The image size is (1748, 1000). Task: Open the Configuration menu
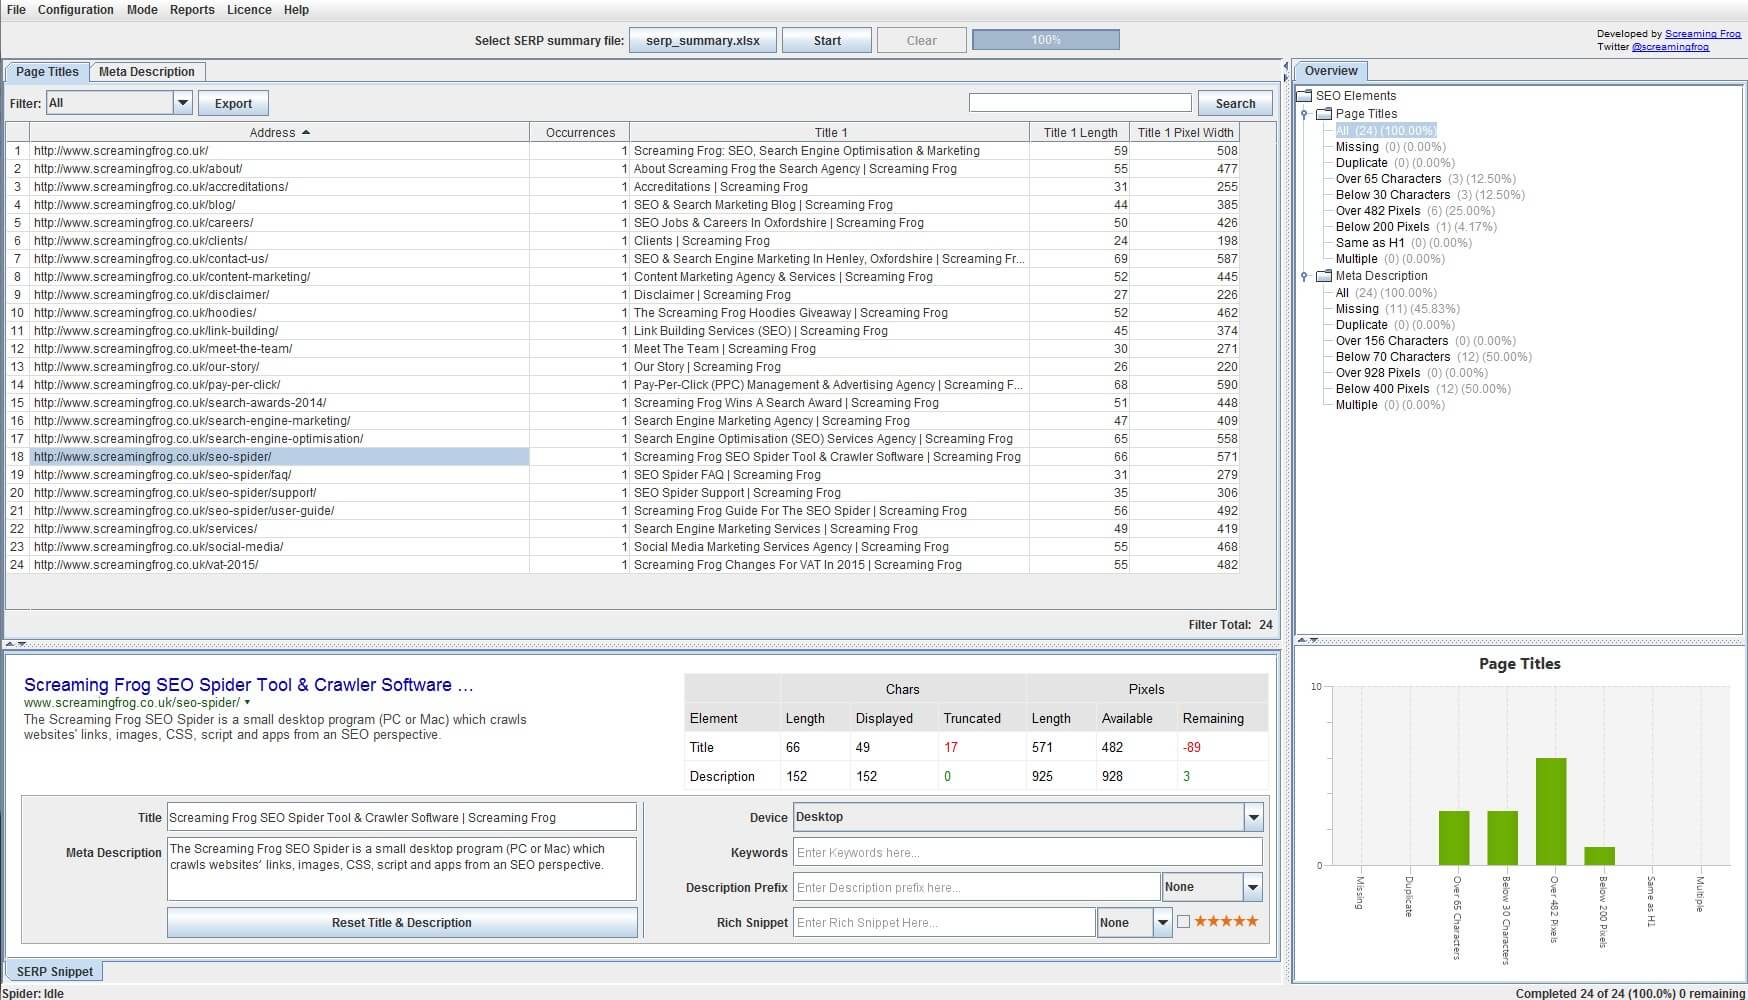coord(76,10)
